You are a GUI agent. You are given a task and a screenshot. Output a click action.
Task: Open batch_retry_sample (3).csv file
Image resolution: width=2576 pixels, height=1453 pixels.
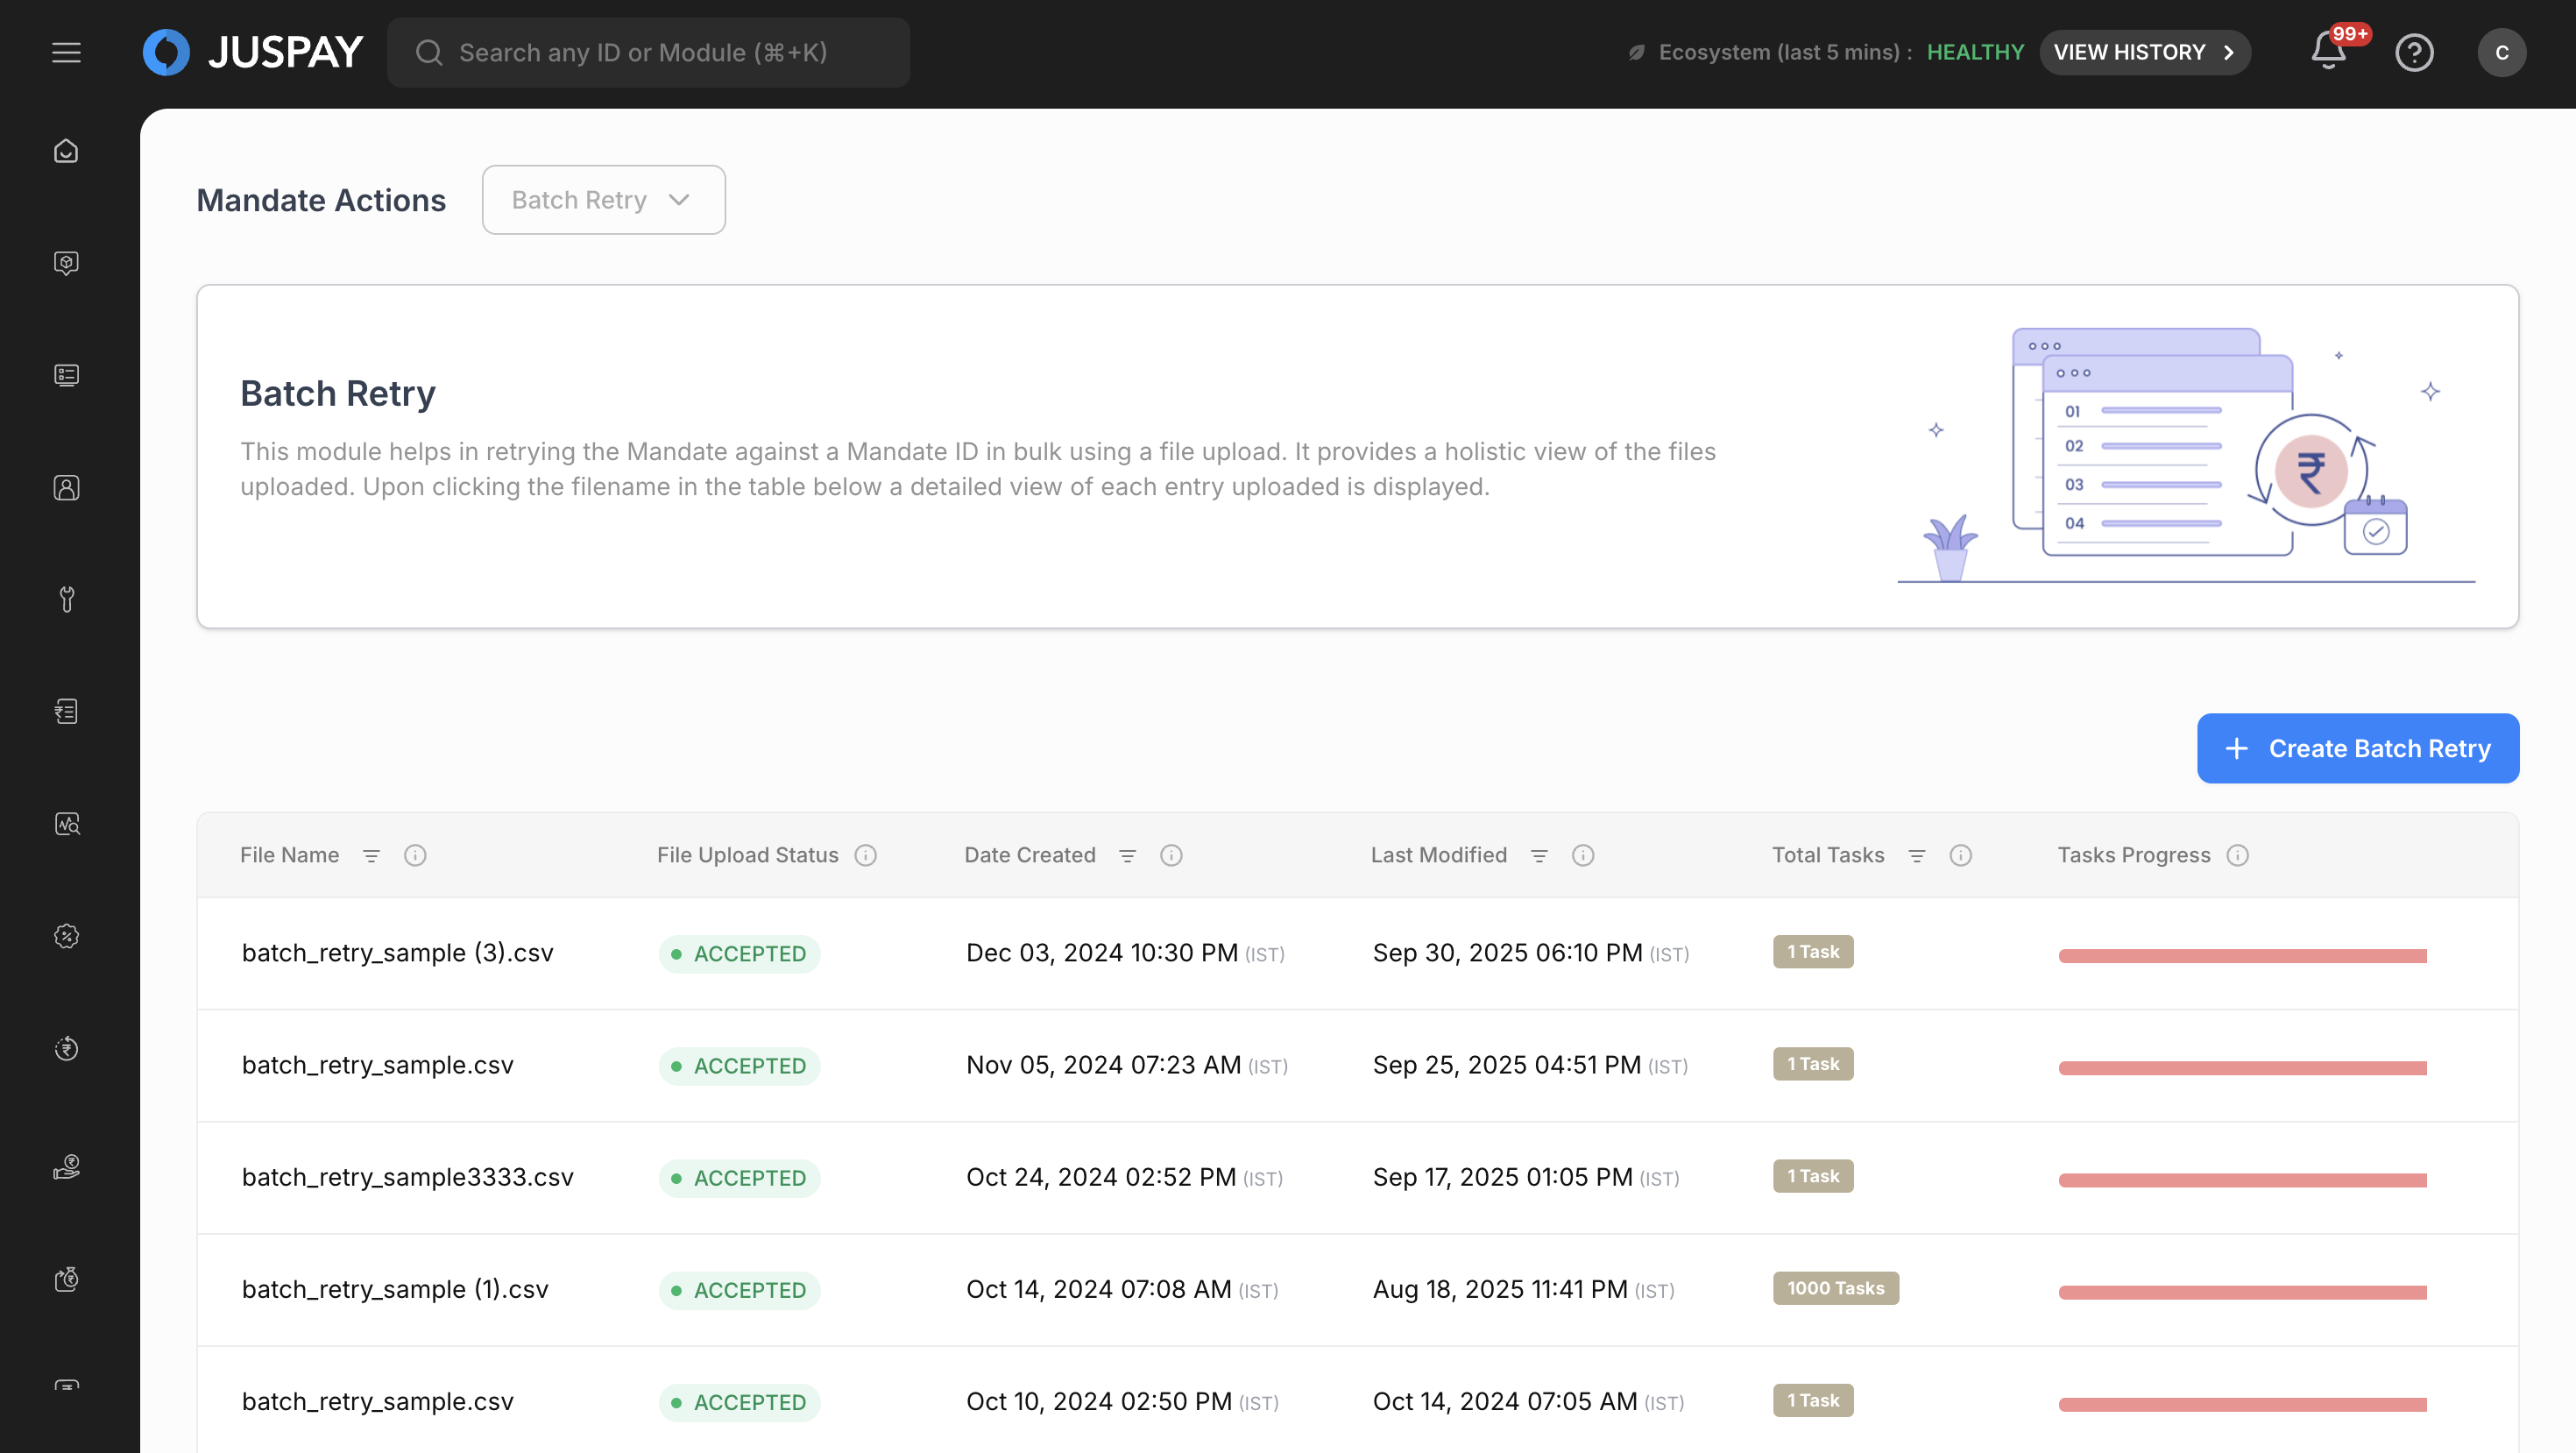tap(397, 953)
